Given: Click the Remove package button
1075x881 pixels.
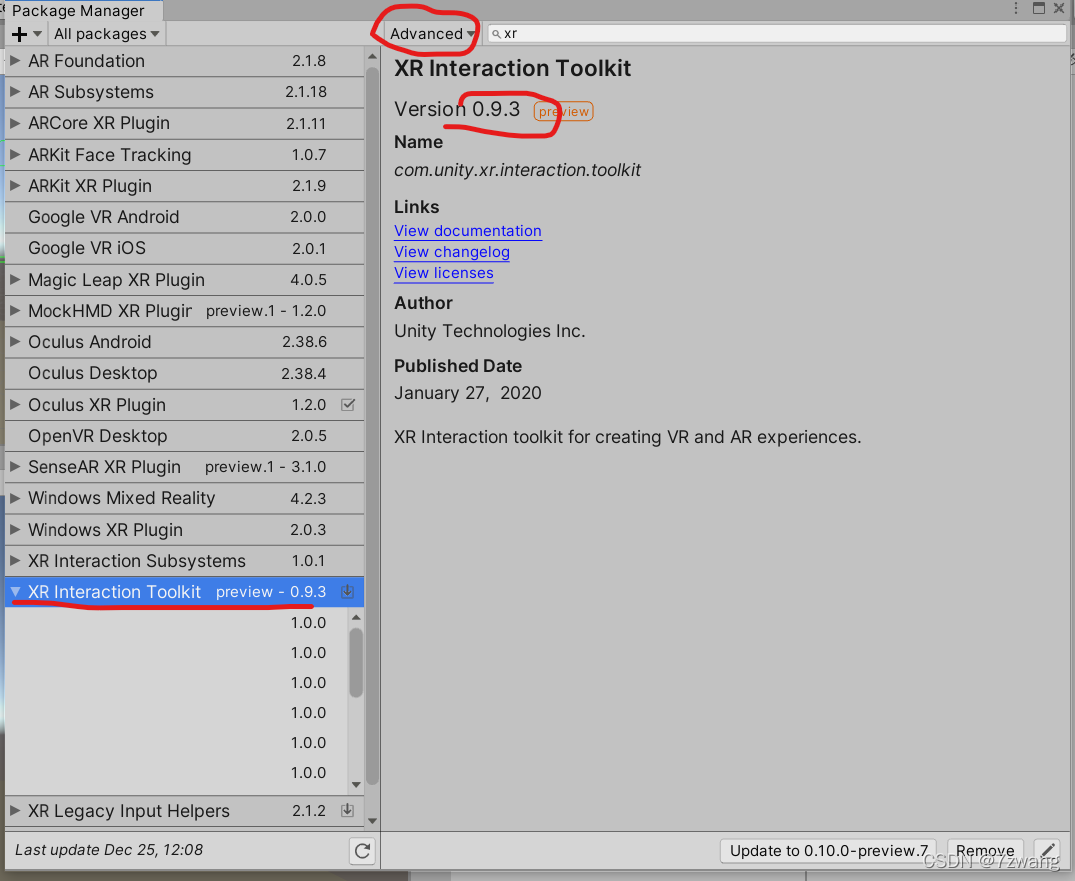Looking at the screenshot, I should tap(985, 851).
